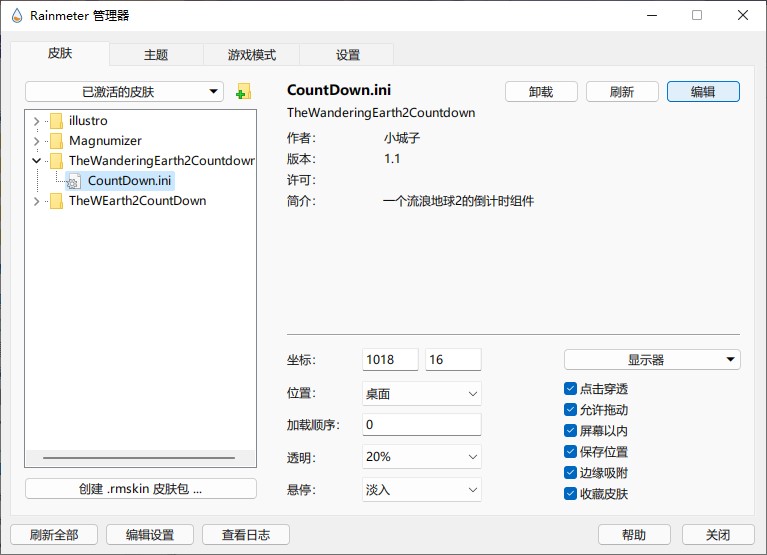767x555 pixels.
Task: Expand the illustro tree node
Action: [x=36, y=121]
